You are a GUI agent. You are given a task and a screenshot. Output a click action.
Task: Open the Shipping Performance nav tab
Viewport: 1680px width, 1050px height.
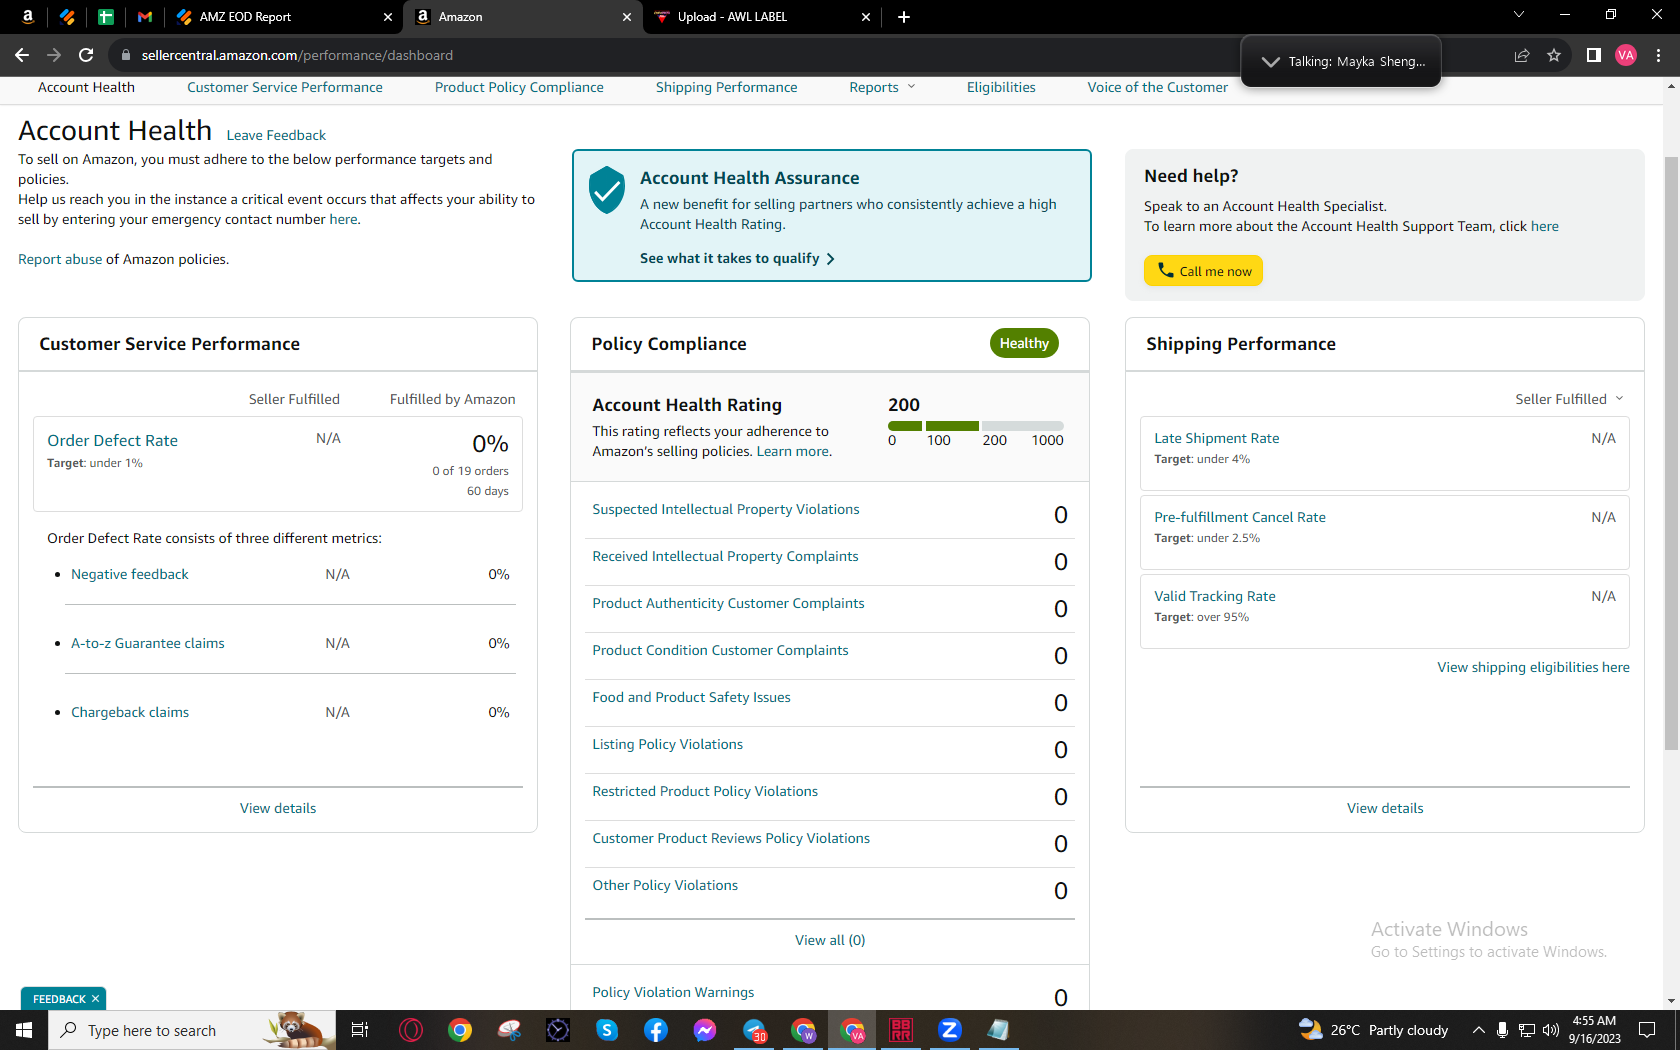[727, 88]
